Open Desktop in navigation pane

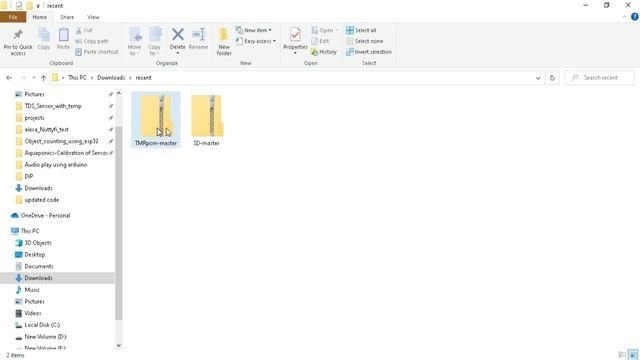click(35, 255)
